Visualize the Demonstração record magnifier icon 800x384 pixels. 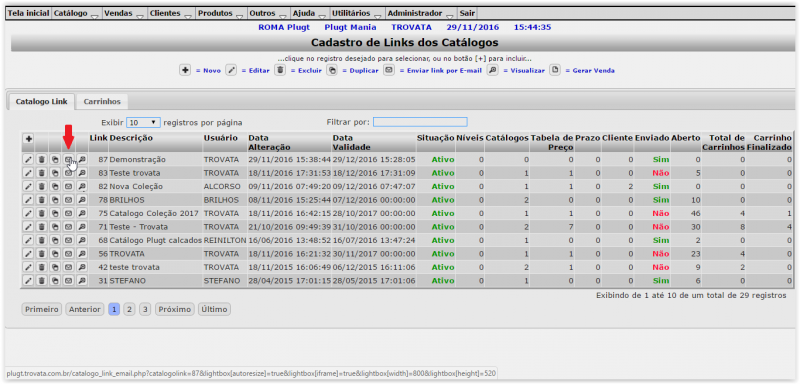[82, 160]
